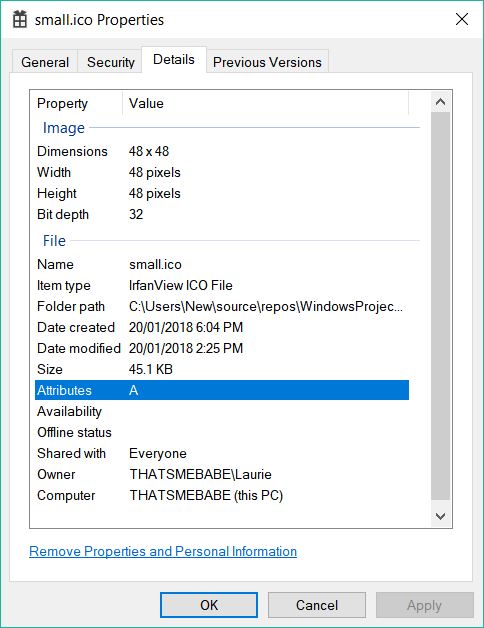
Task: Close the Properties dialog with the X
Action: [x=462, y=19]
